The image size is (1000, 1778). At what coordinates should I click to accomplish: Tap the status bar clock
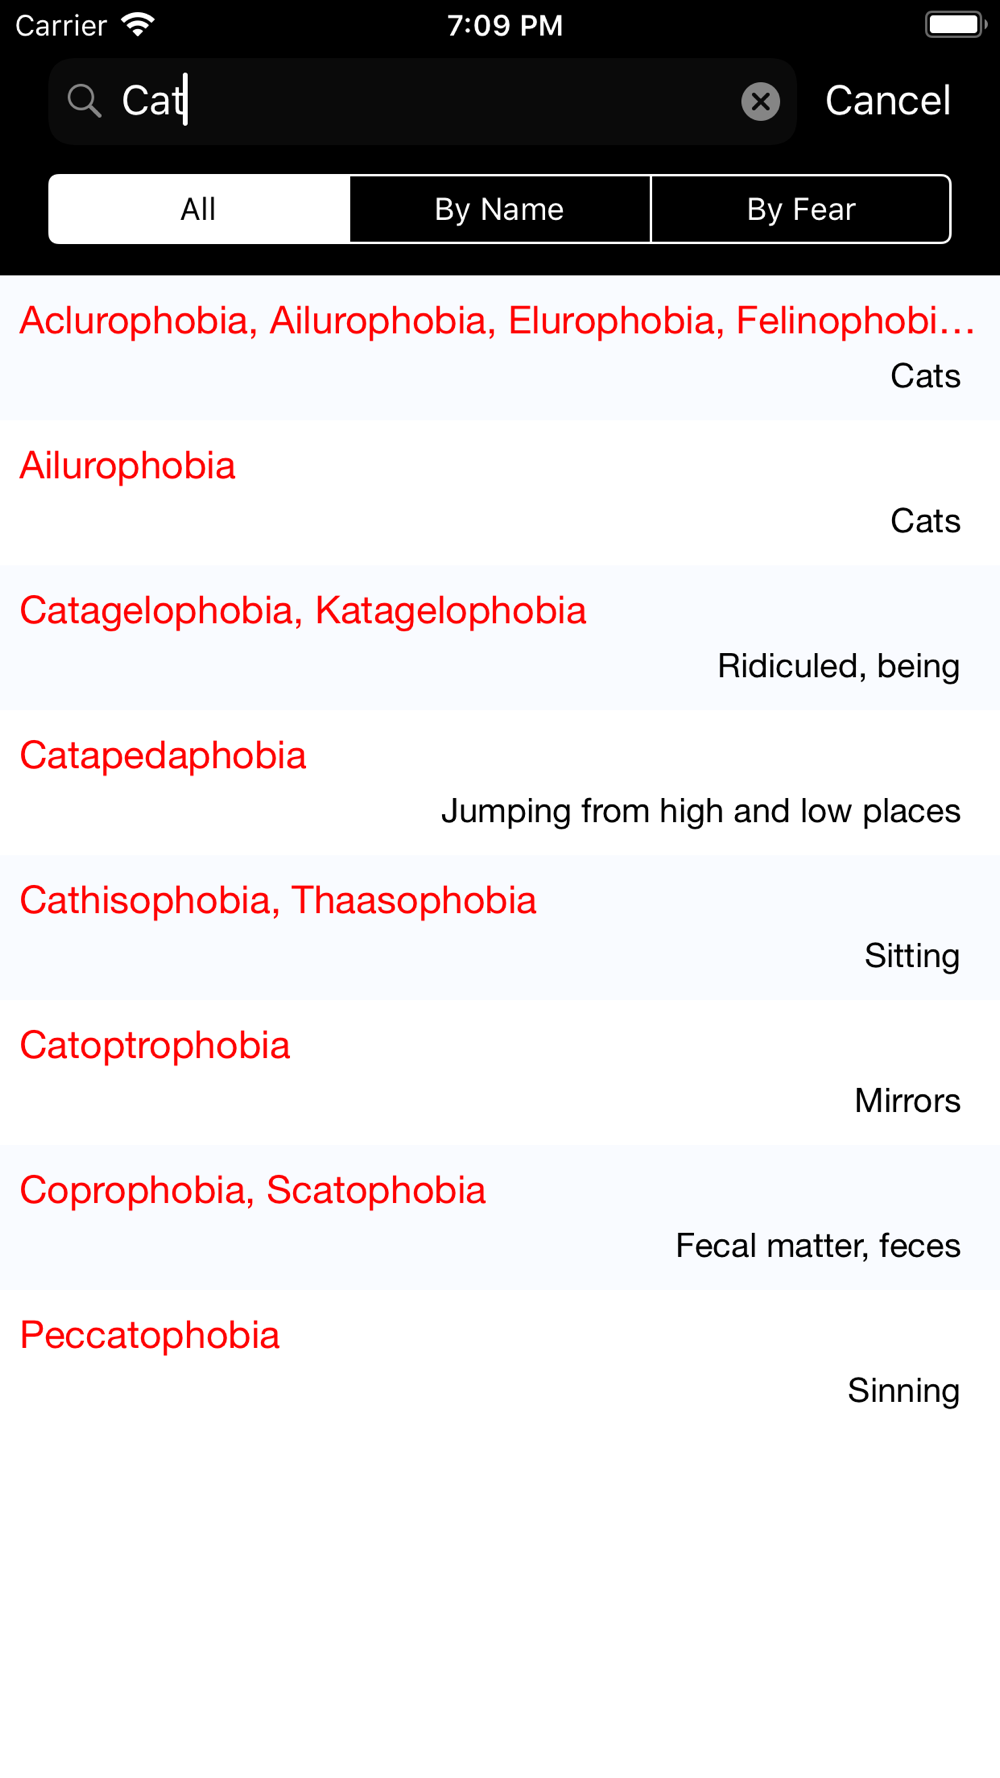point(504,25)
